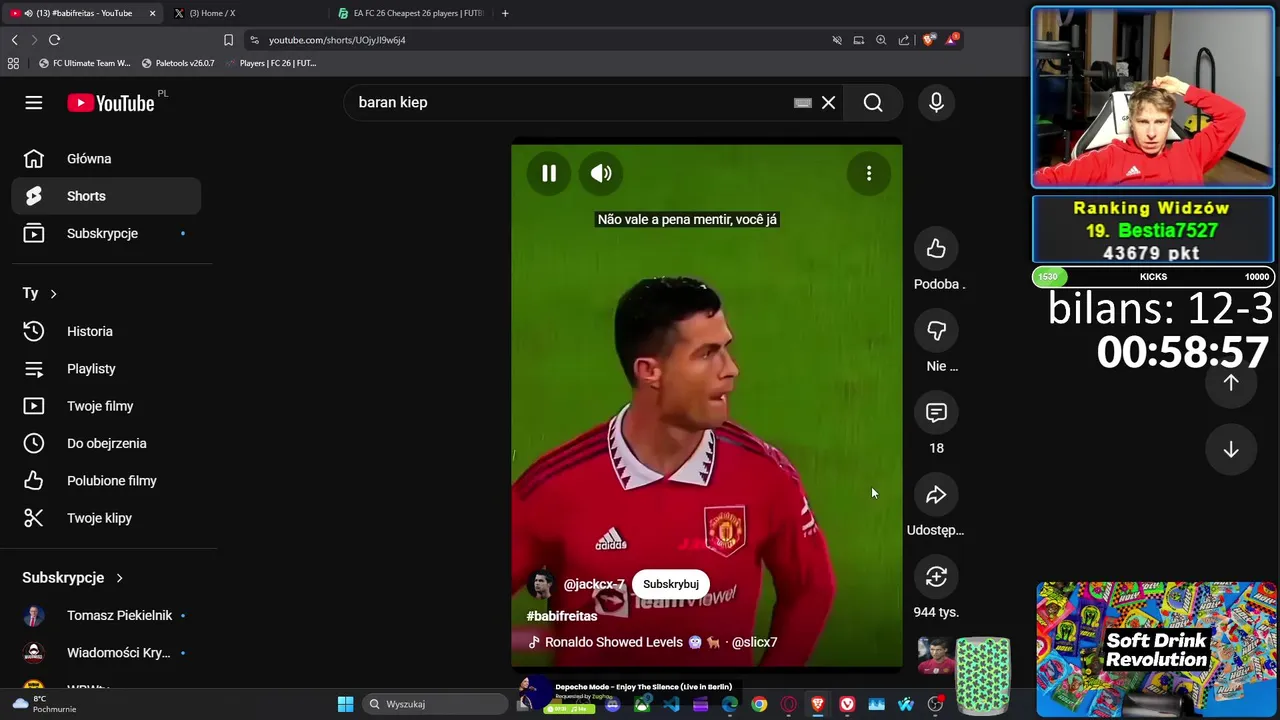Go to the YouTube logo homepage
Screen dimensions: 1280x720
pos(111,103)
